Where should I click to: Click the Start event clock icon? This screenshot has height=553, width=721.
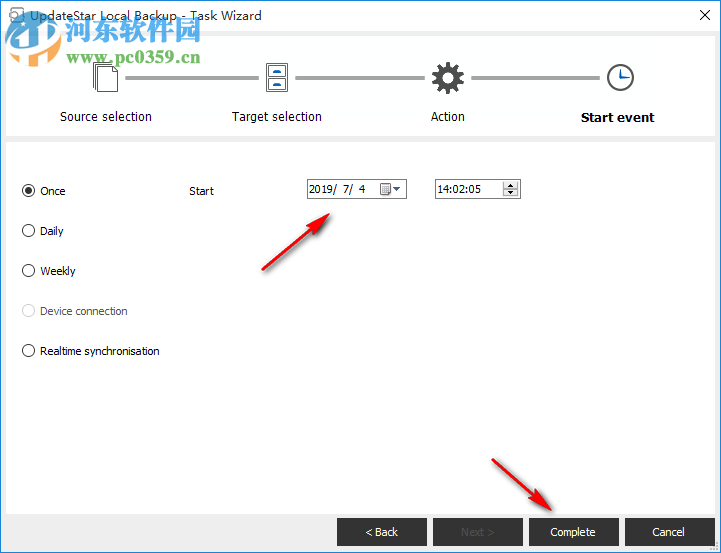click(x=620, y=77)
